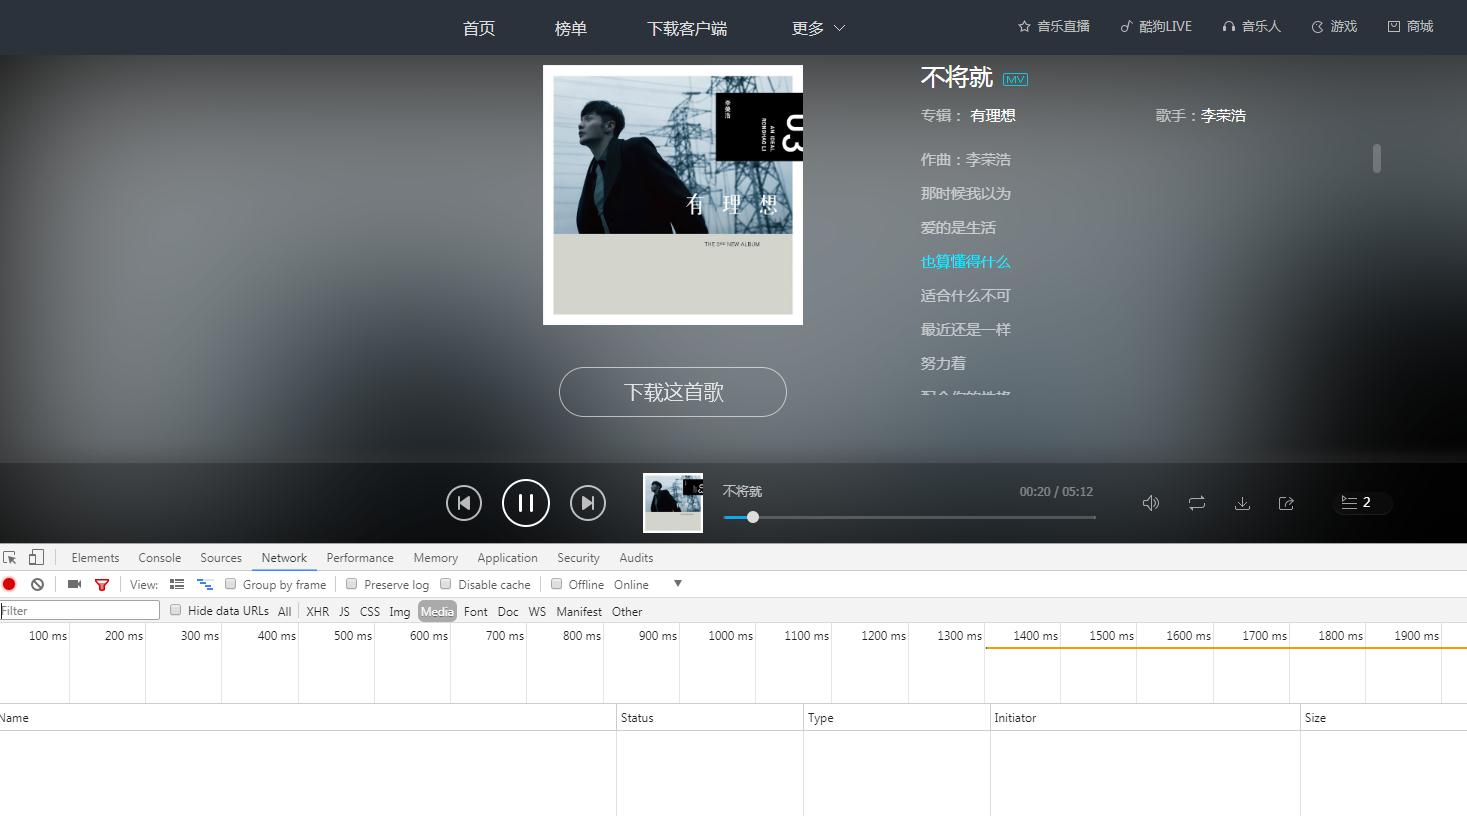The height and width of the screenshot is (816, 1467).
Task: Open the network filter funnel icon
Action: (101, 584)
